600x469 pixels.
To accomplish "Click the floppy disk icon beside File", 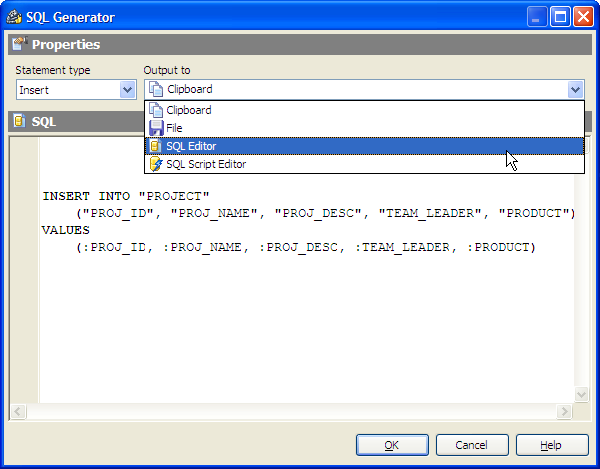I will pyautogui.click(x=156, y=128).
